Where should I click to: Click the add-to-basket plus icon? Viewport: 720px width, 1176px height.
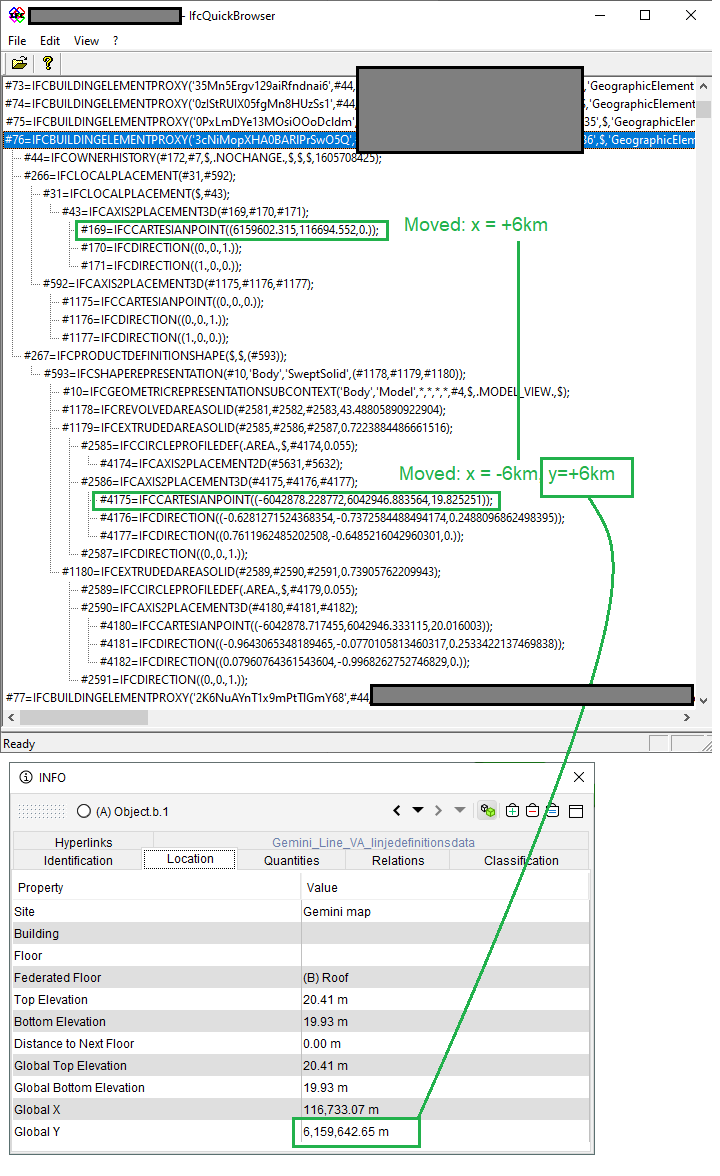[x=512, y=811]
